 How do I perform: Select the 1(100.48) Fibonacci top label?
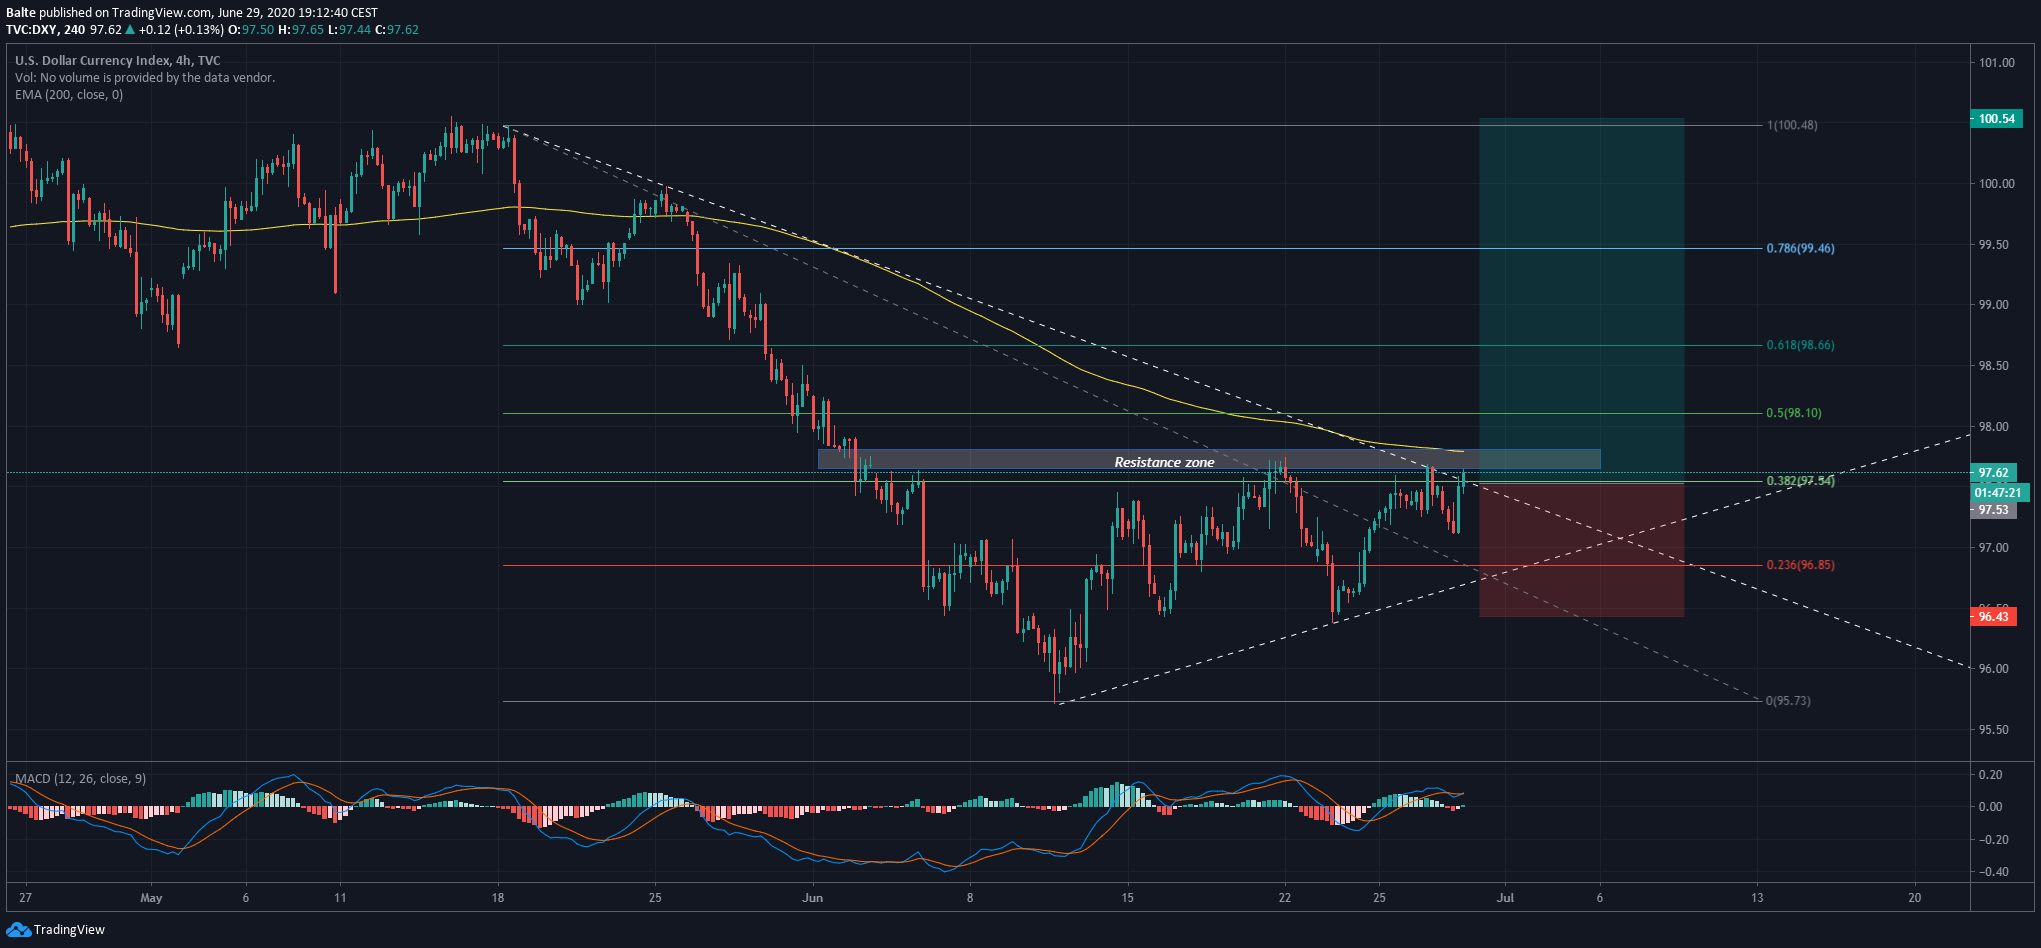coord(1792,125)
